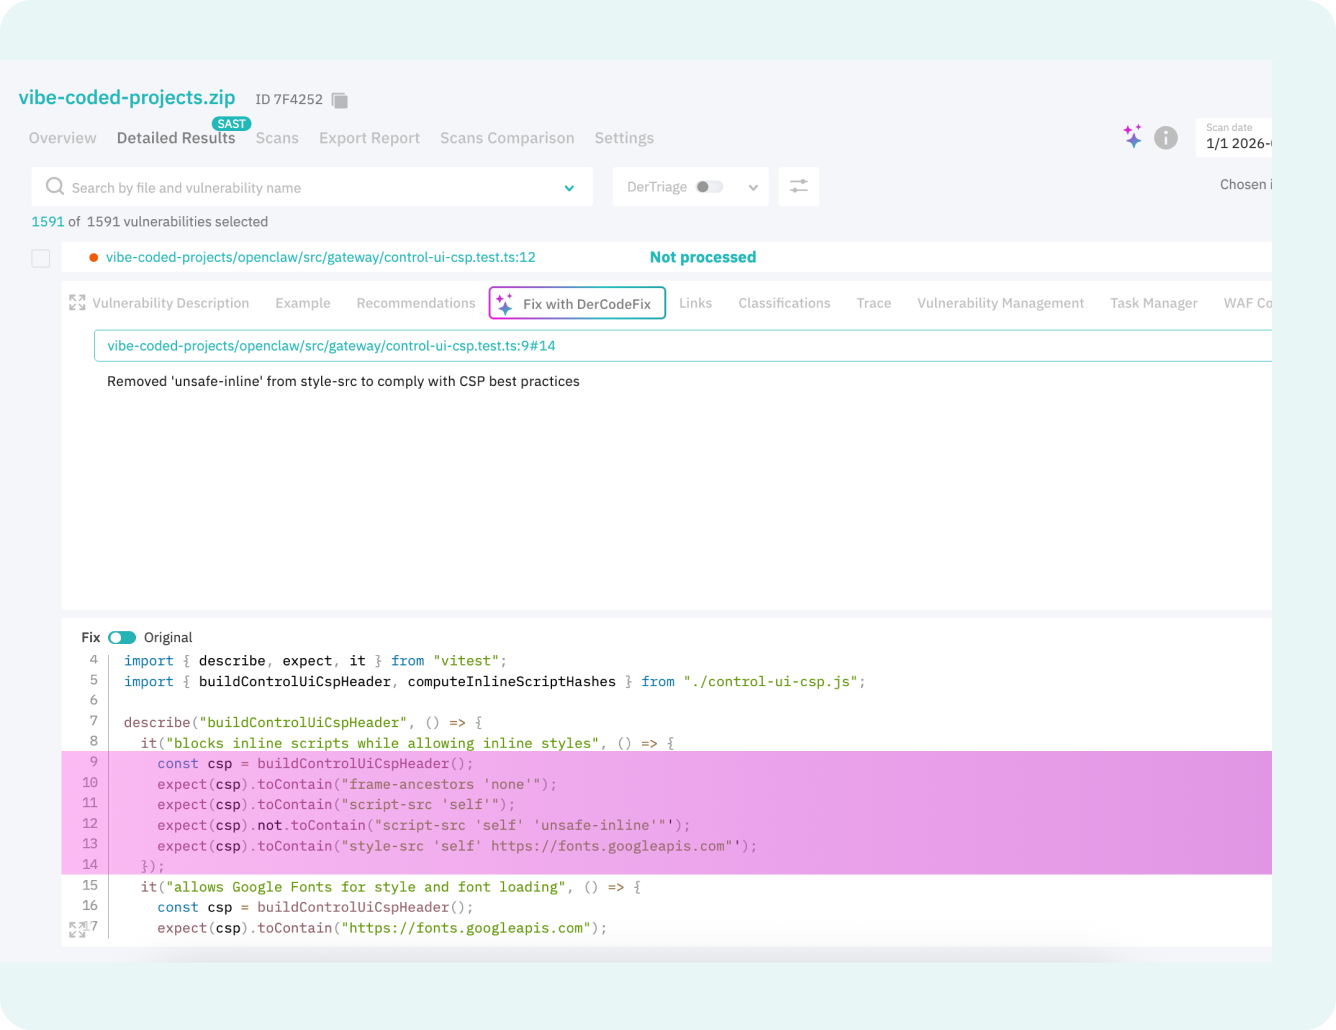Copy the scan ID 7F4252

click(340, 100)
